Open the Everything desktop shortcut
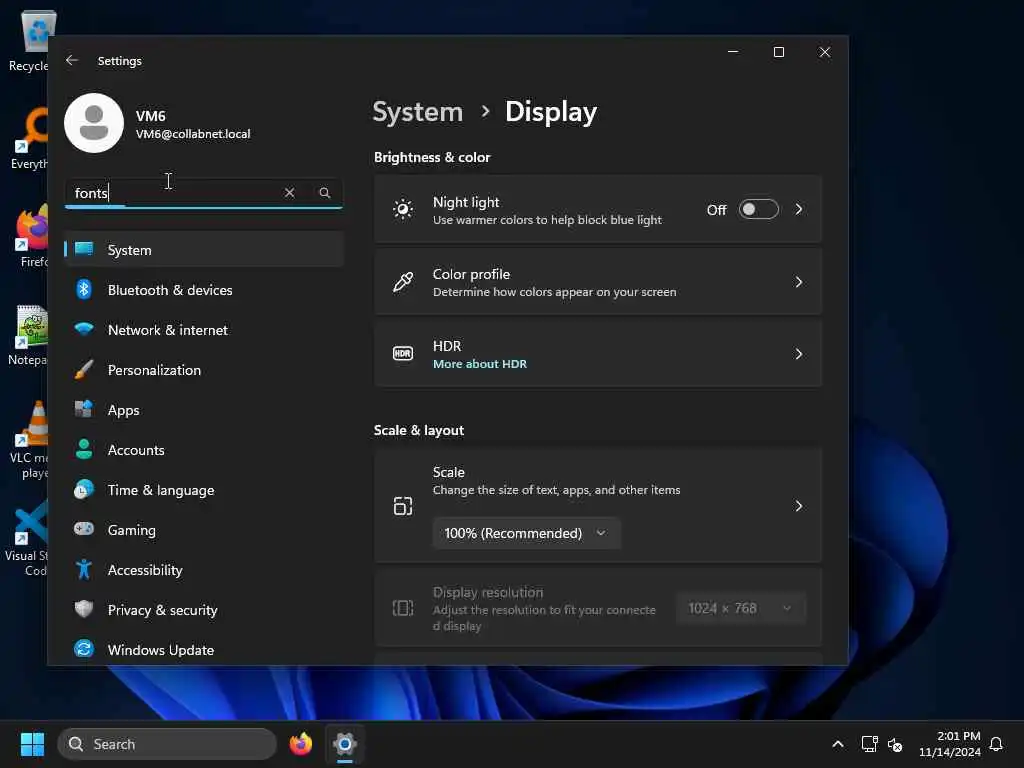This screenshot has width=1024, height=768. (27, 138)
